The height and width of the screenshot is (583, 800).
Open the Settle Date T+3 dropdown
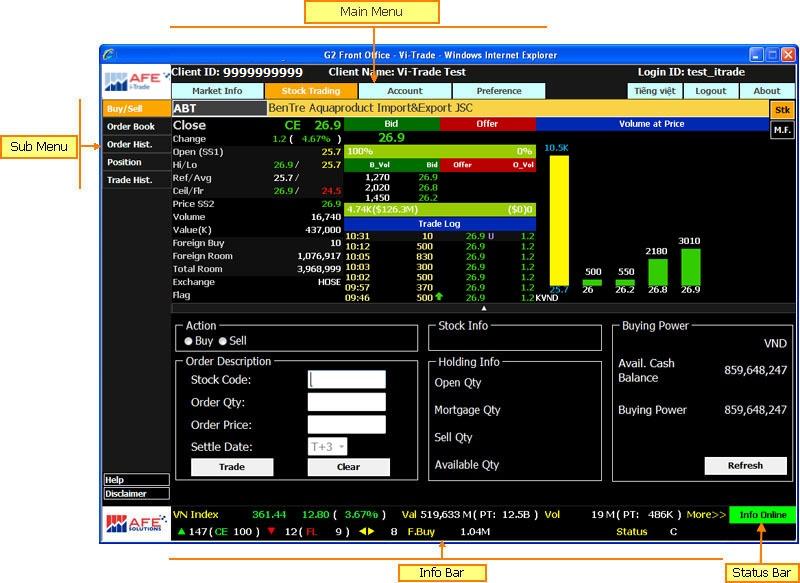328,447
